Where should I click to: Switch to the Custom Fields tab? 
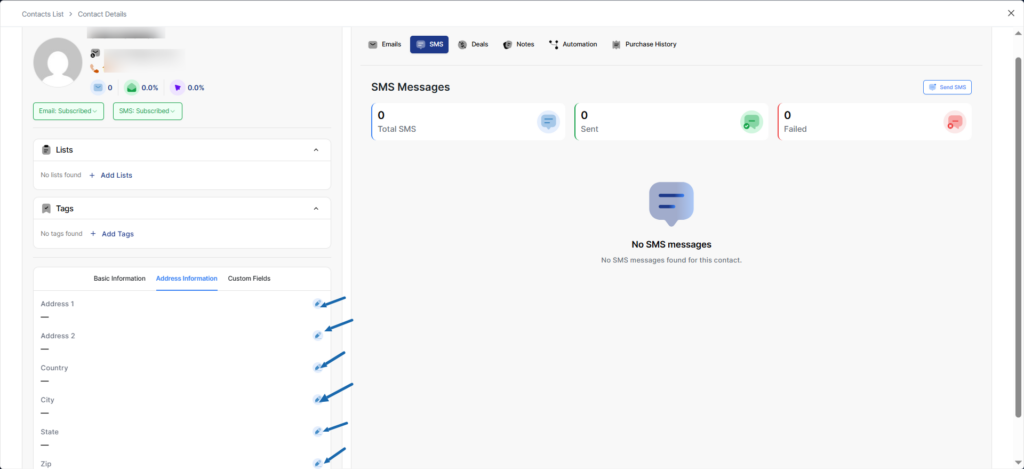(249, 278)
